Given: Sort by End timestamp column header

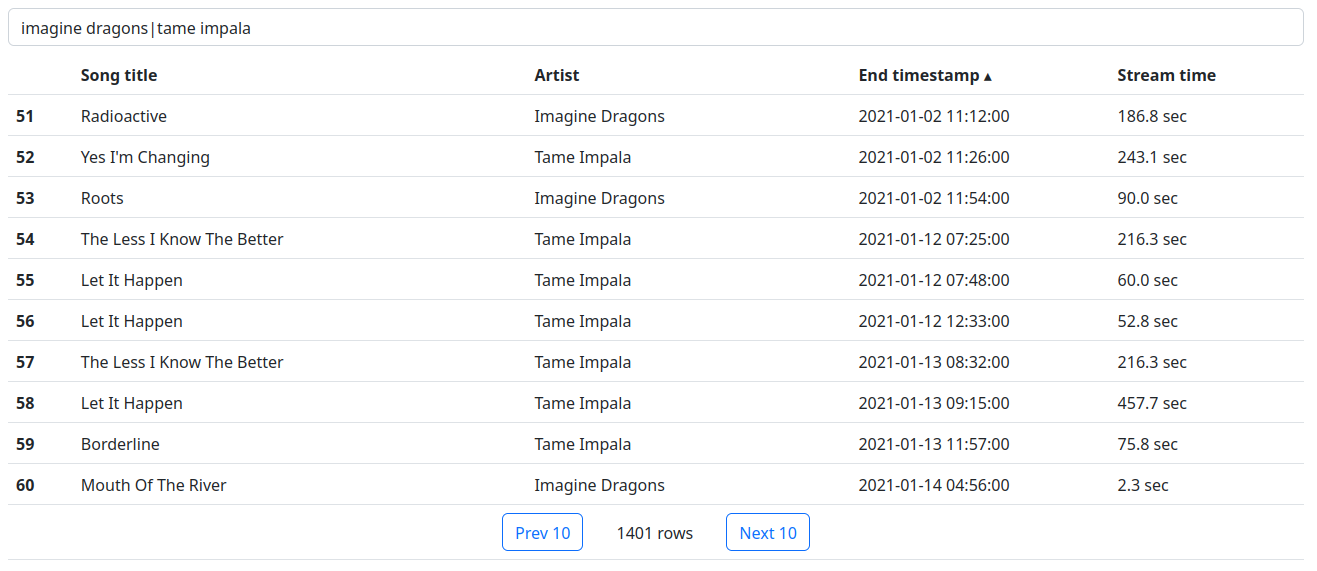Looking at the screenshot, I should (x=925, y=75).
